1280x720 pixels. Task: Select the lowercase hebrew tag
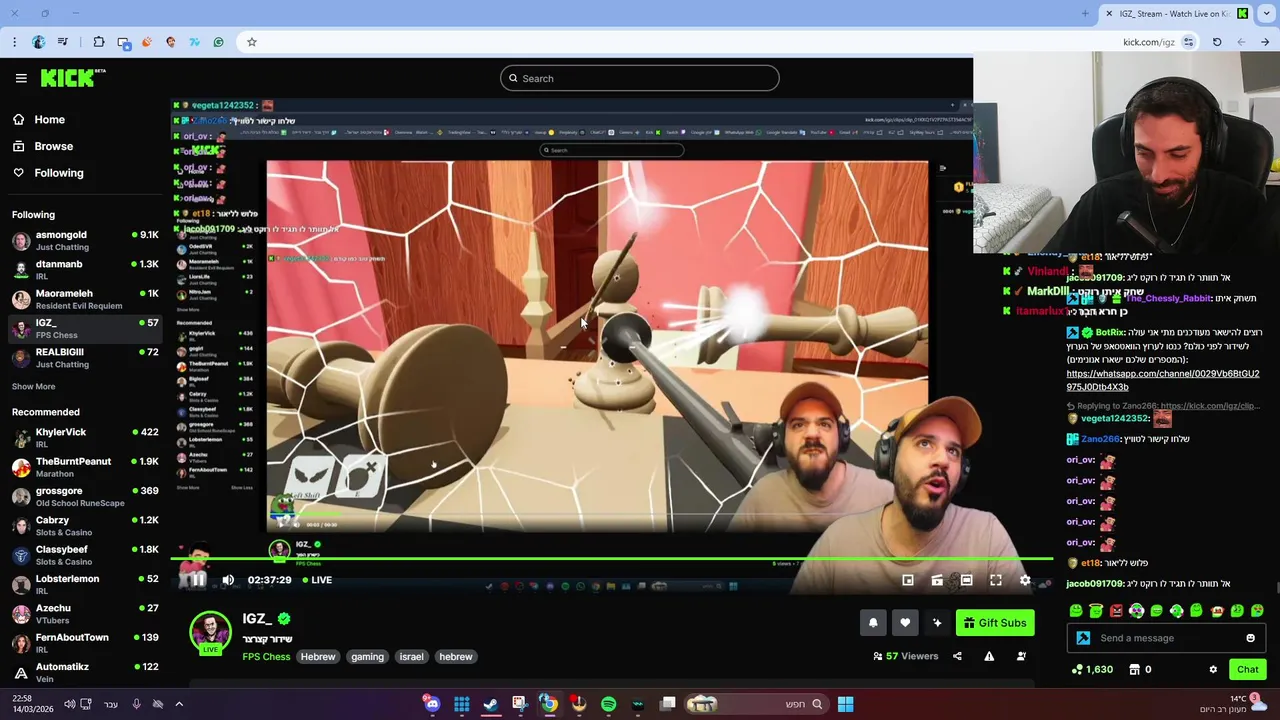point(455,657)
